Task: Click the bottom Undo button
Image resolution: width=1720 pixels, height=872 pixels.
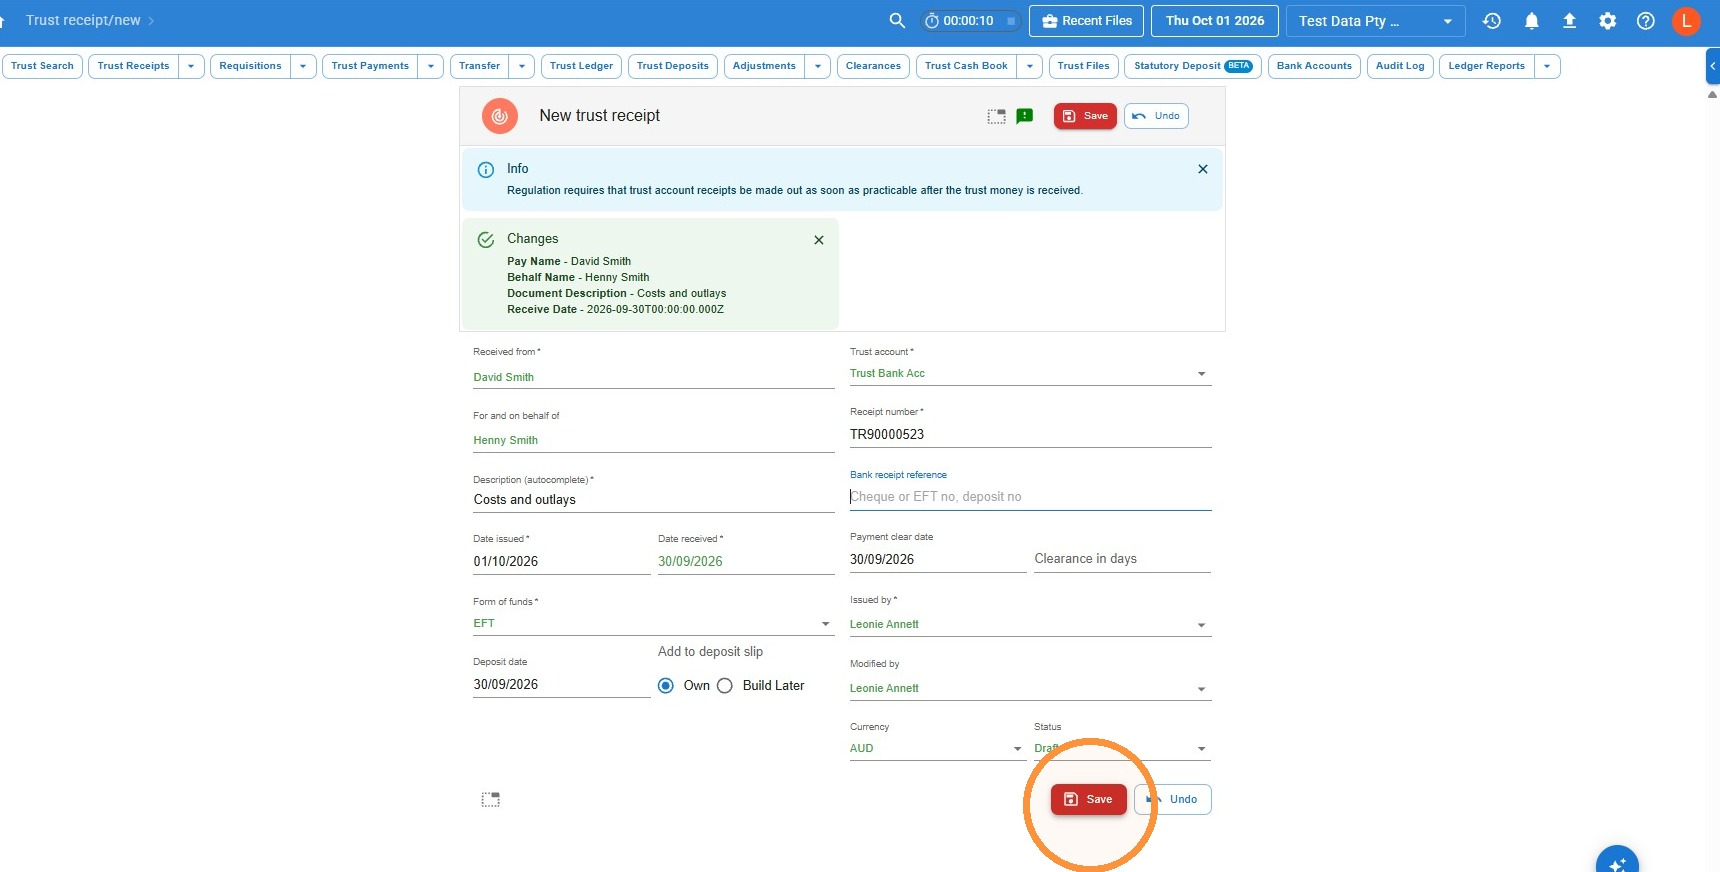Action: tap(1173, 799)
